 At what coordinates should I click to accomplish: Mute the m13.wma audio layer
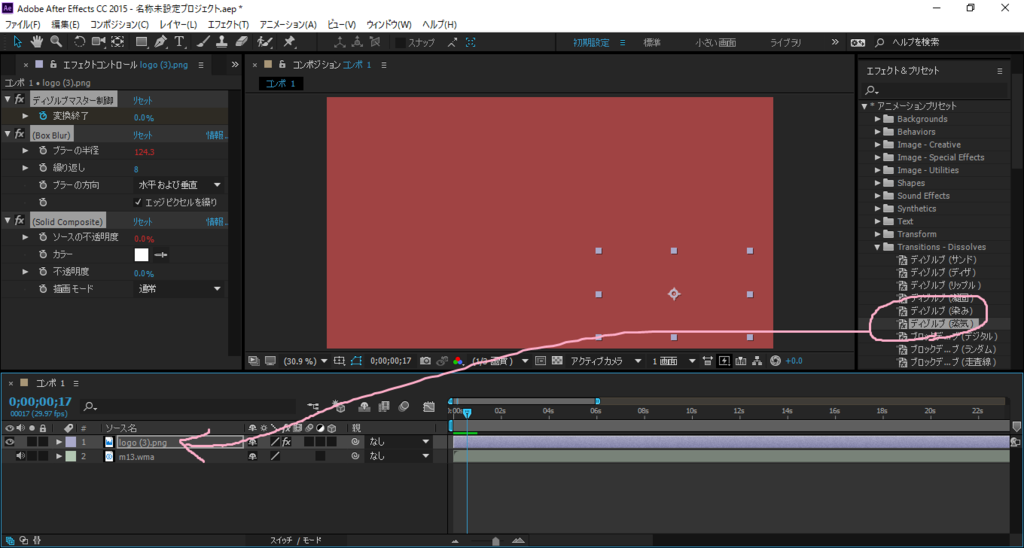click(20, 457)
